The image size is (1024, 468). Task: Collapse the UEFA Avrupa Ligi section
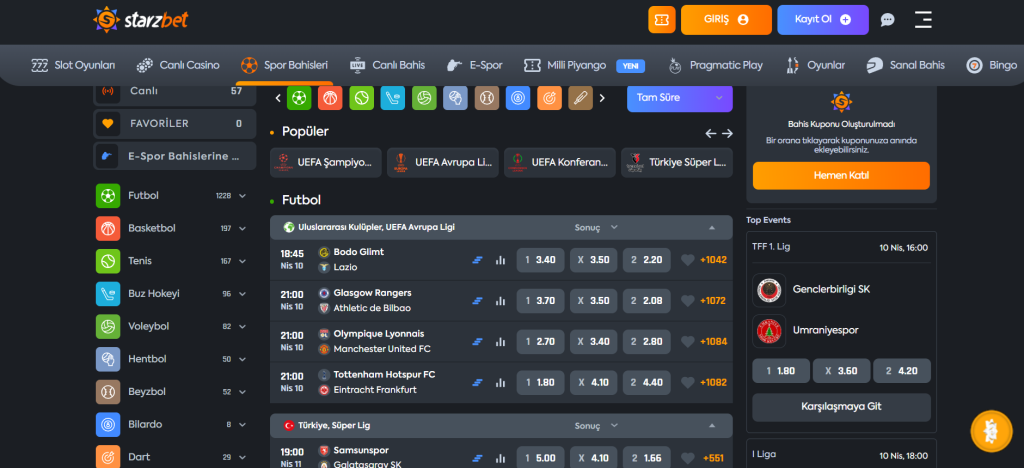[x=712, y=228]
